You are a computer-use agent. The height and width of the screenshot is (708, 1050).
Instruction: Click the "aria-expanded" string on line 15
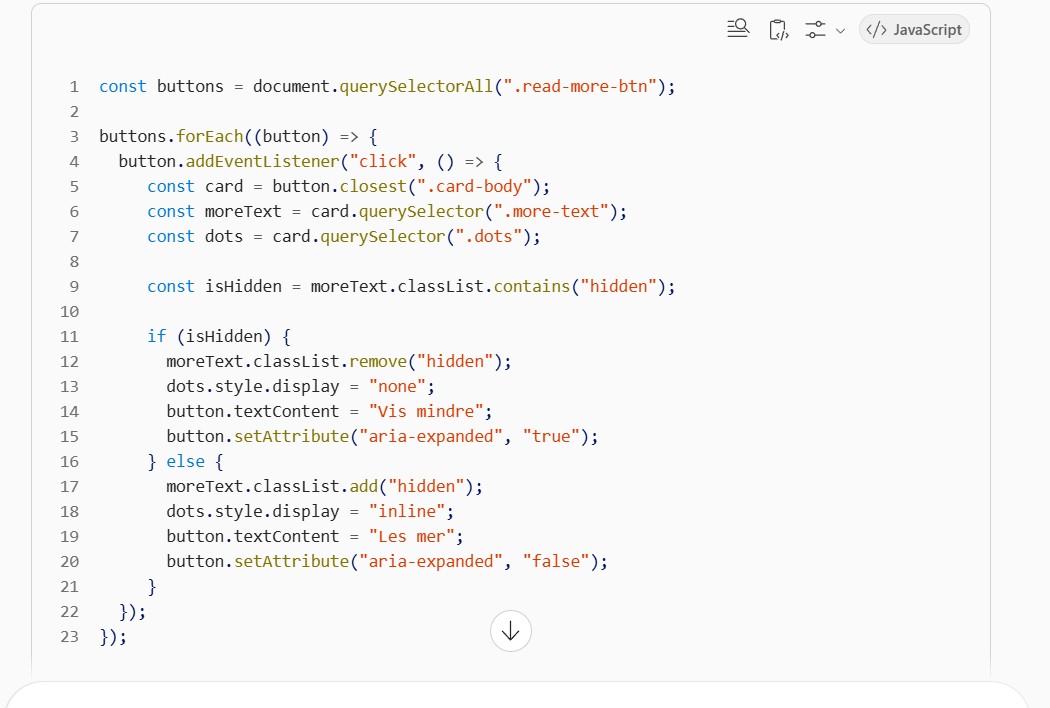click(431, 437)
